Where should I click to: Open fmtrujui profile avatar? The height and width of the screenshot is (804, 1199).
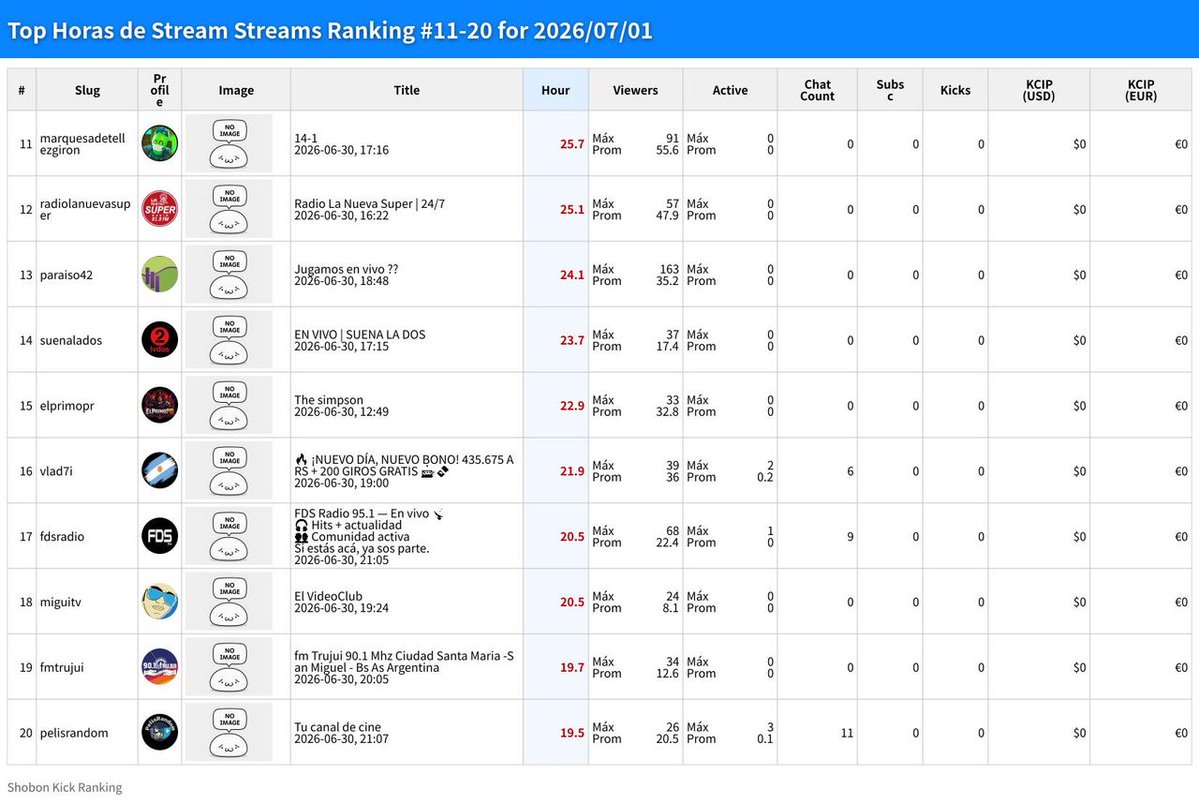point(160,667)
